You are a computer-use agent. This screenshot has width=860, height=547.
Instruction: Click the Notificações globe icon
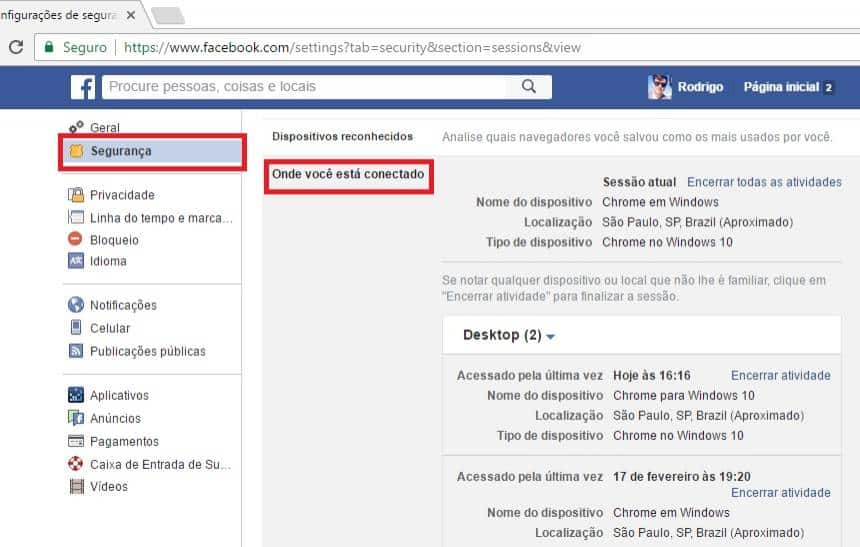[x=76, y=304]
